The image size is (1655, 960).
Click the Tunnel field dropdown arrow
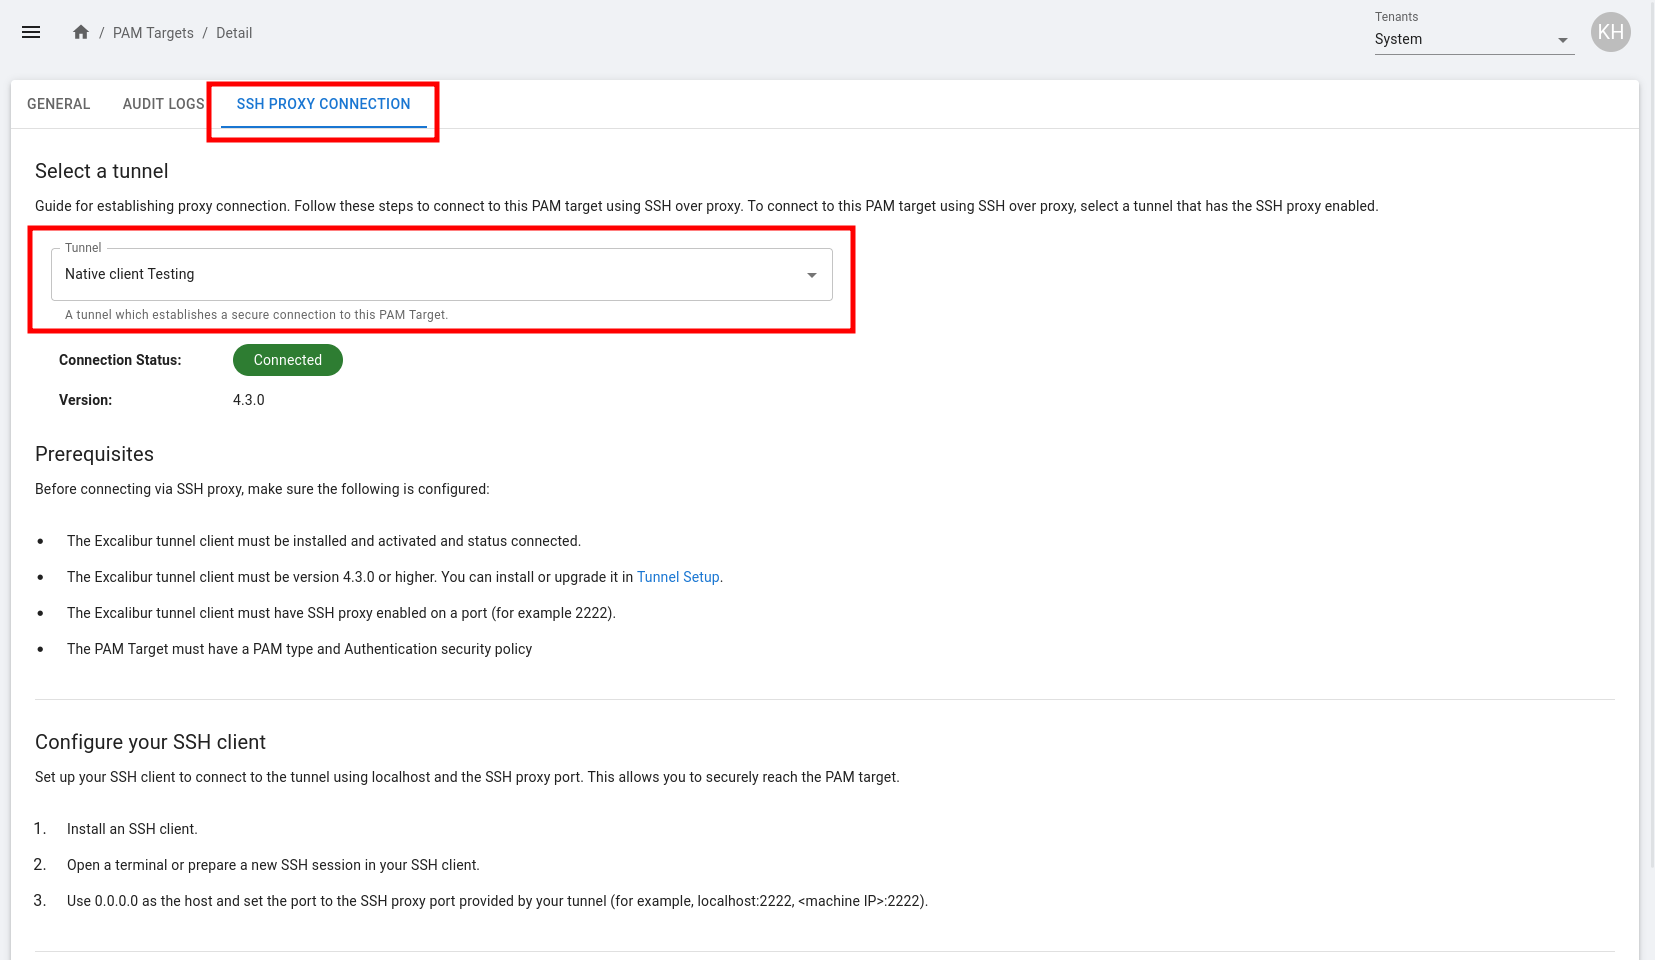point(811,275)
